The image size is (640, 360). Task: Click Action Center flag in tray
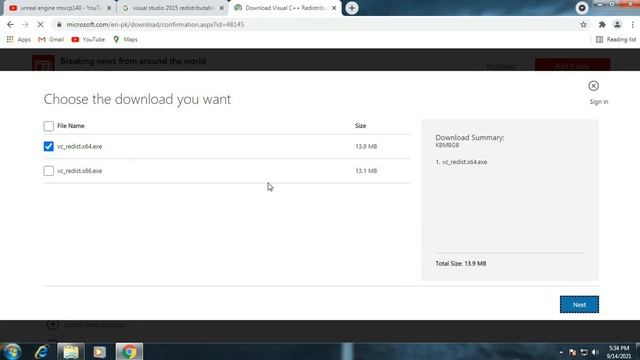[x=573, y=352]
